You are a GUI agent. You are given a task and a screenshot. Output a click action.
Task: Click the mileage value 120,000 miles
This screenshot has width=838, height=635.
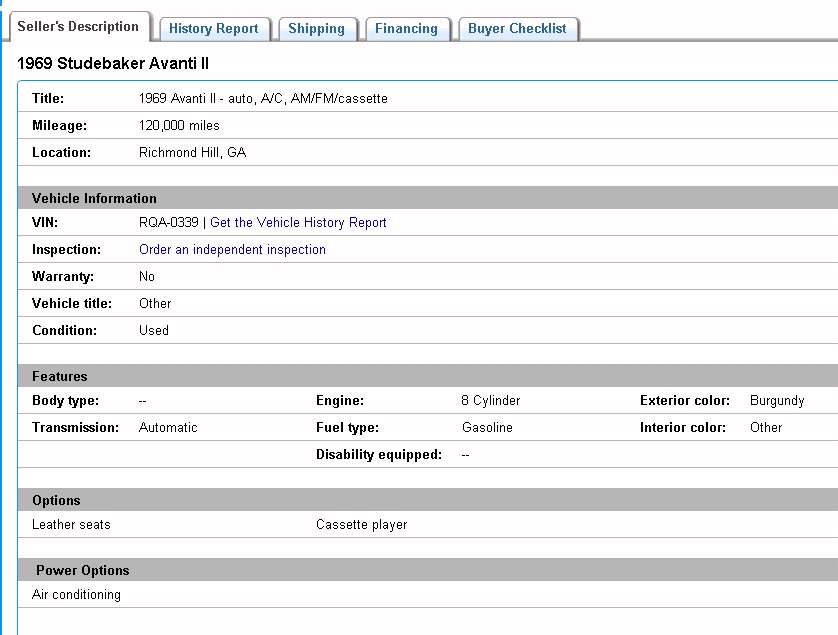tap(179, 126)
